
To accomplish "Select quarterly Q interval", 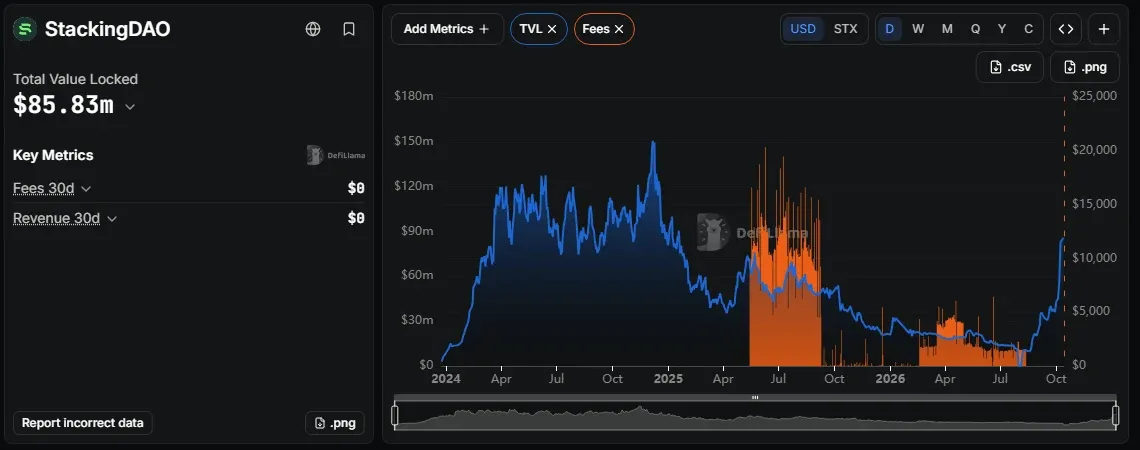I will click(x=976, y=29).
